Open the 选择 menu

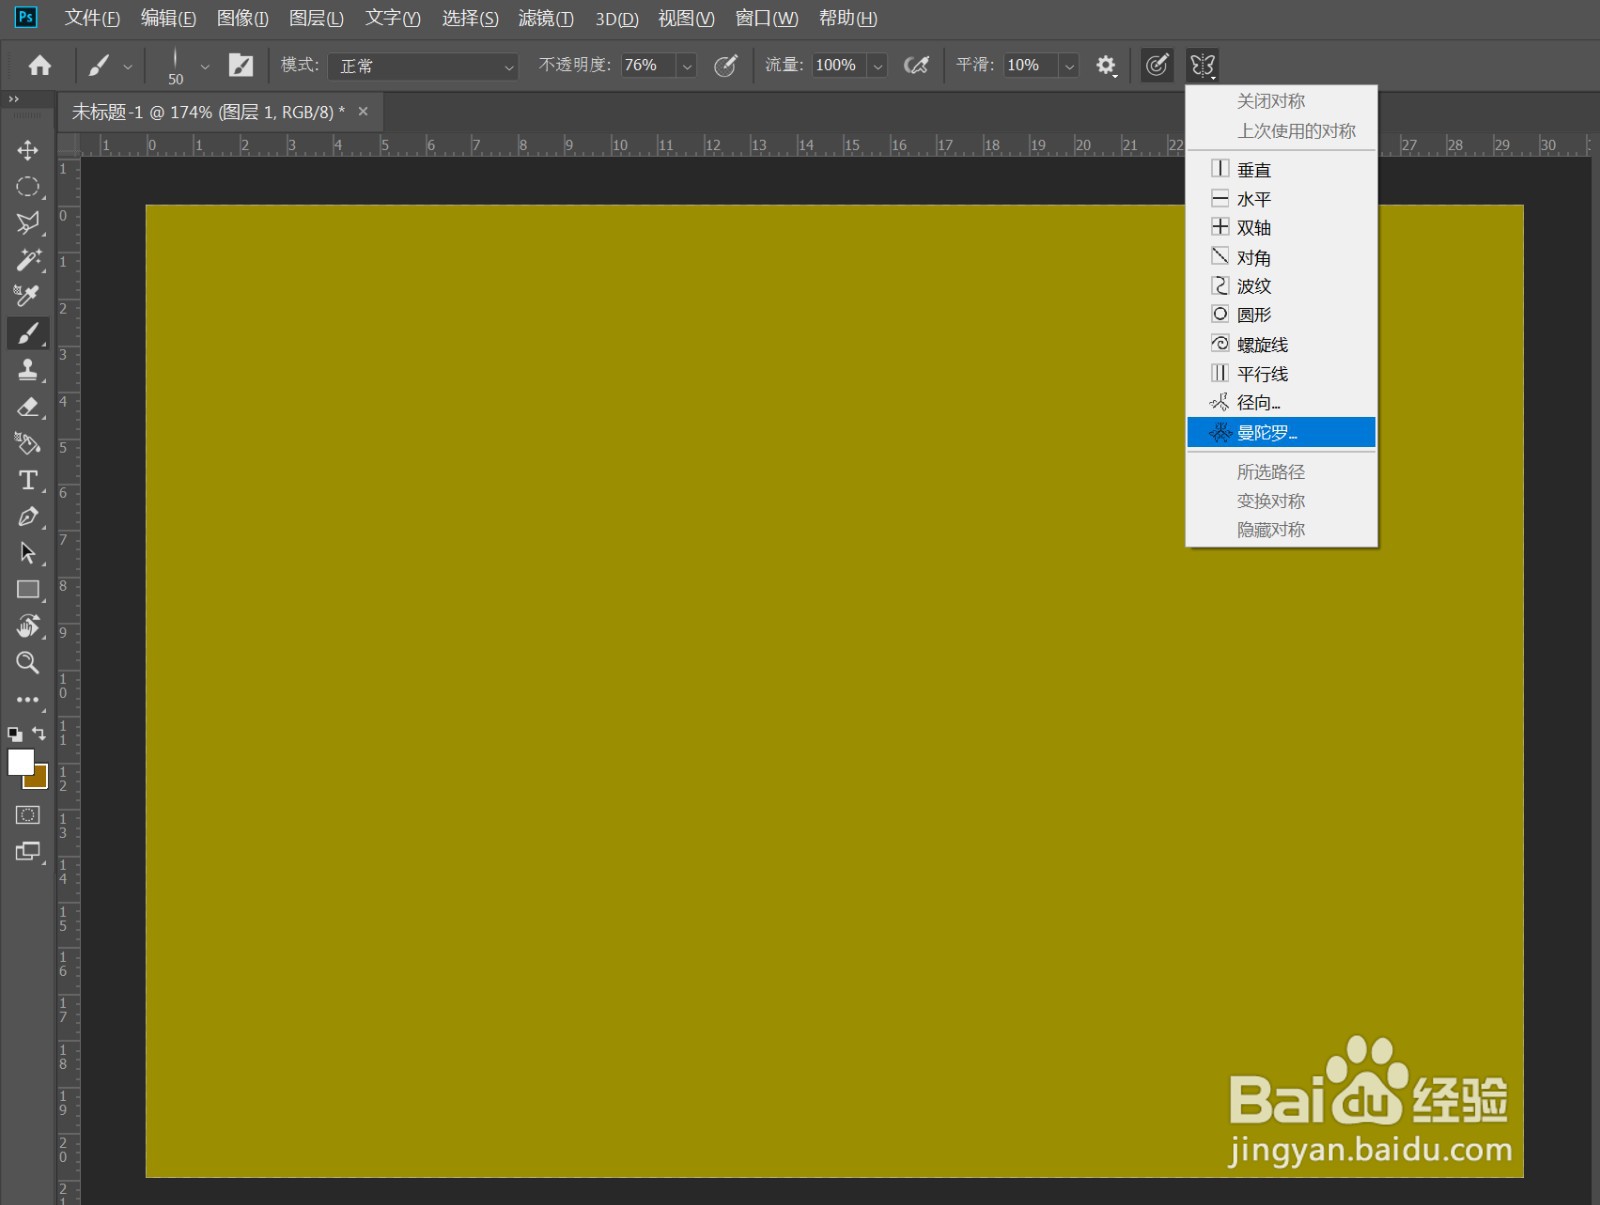pyautogui.click(x=470, y=18)
